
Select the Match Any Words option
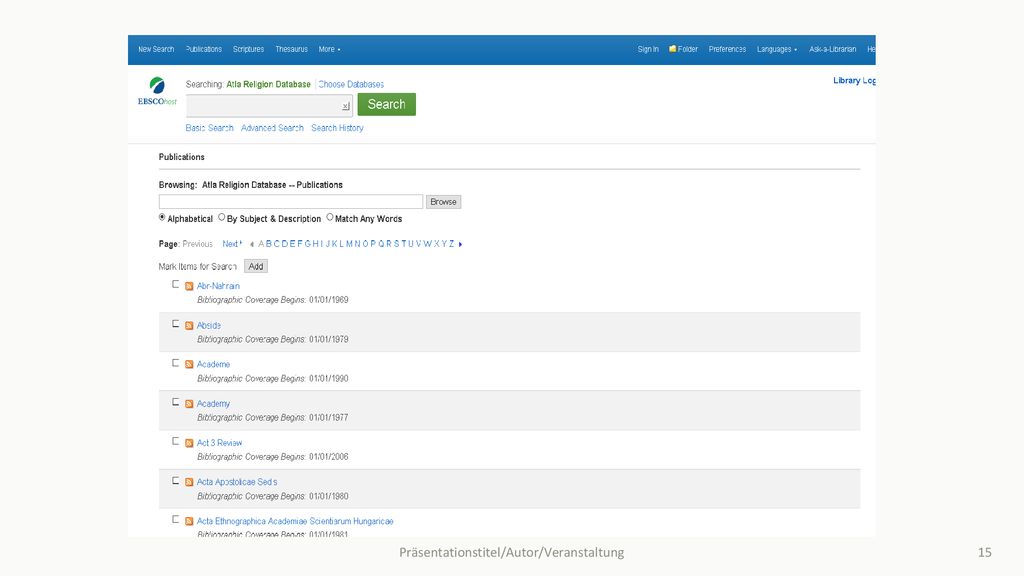point(330,217)
